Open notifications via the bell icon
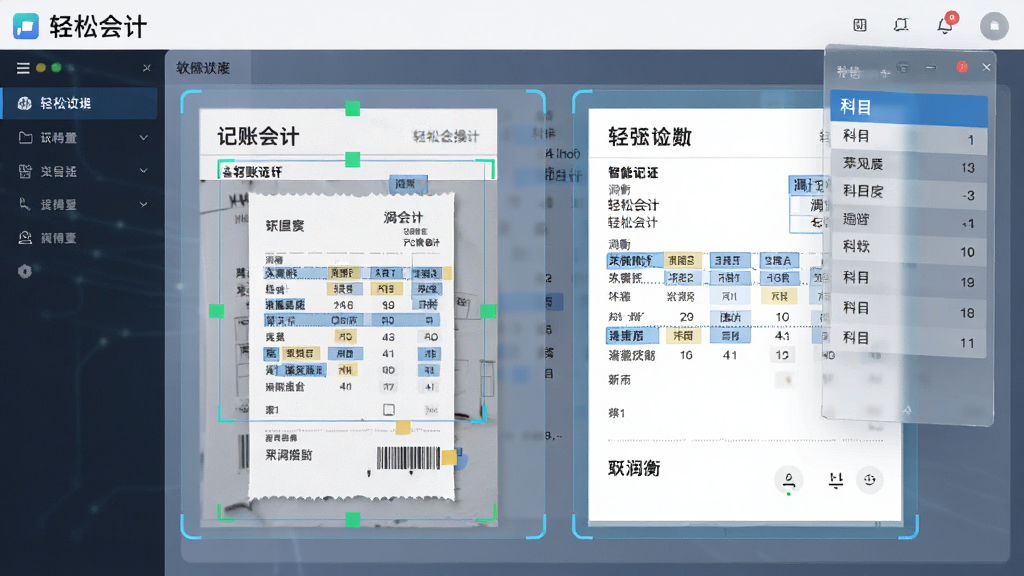The height and width of the screenshot is (576, 1024). [x=945, y=25]
